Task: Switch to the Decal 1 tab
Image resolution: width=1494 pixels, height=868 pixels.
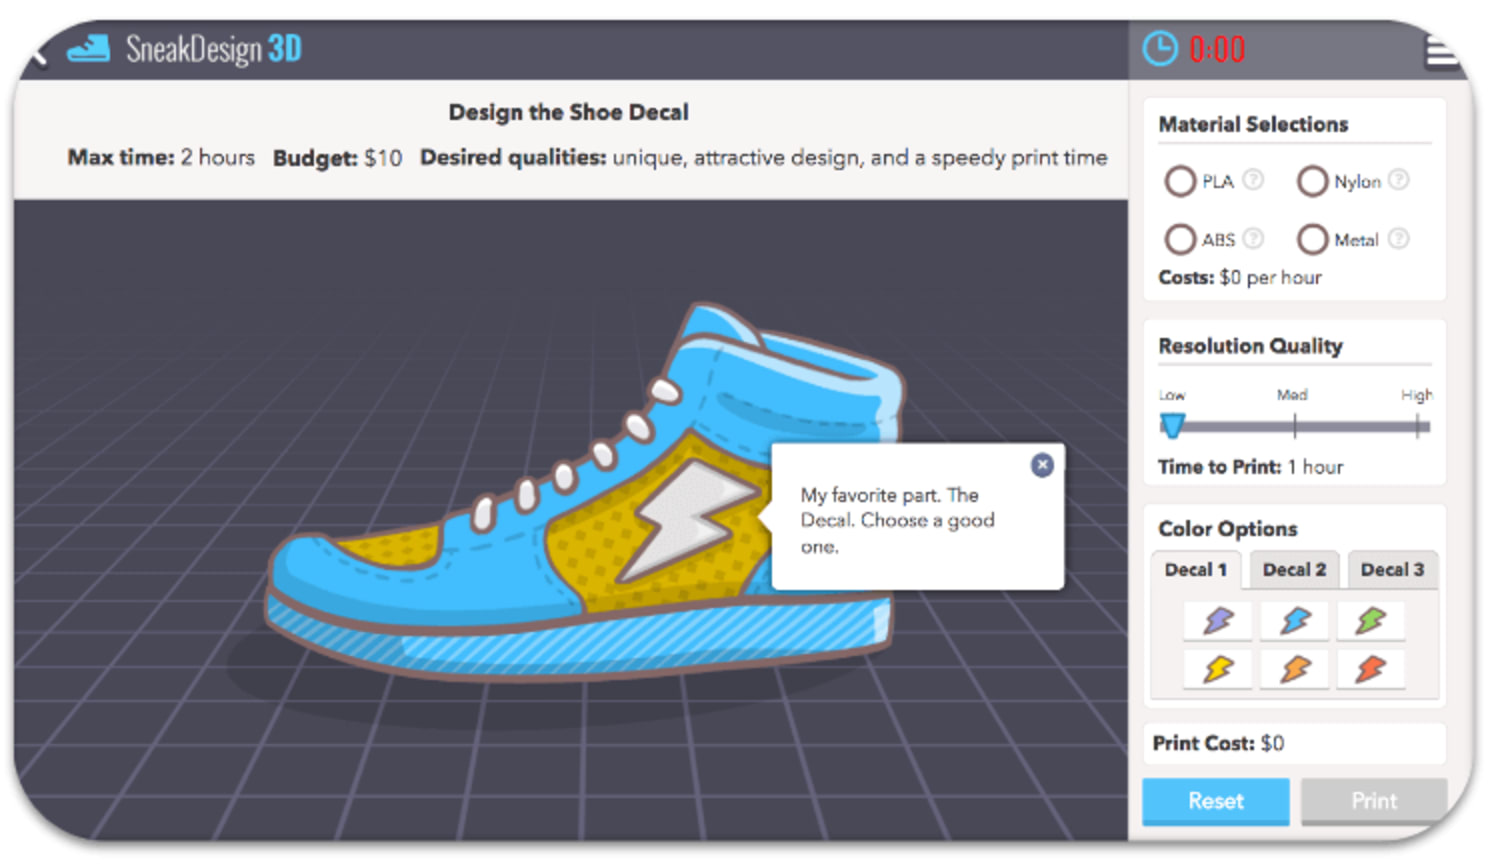Action: coord(1196,570)
